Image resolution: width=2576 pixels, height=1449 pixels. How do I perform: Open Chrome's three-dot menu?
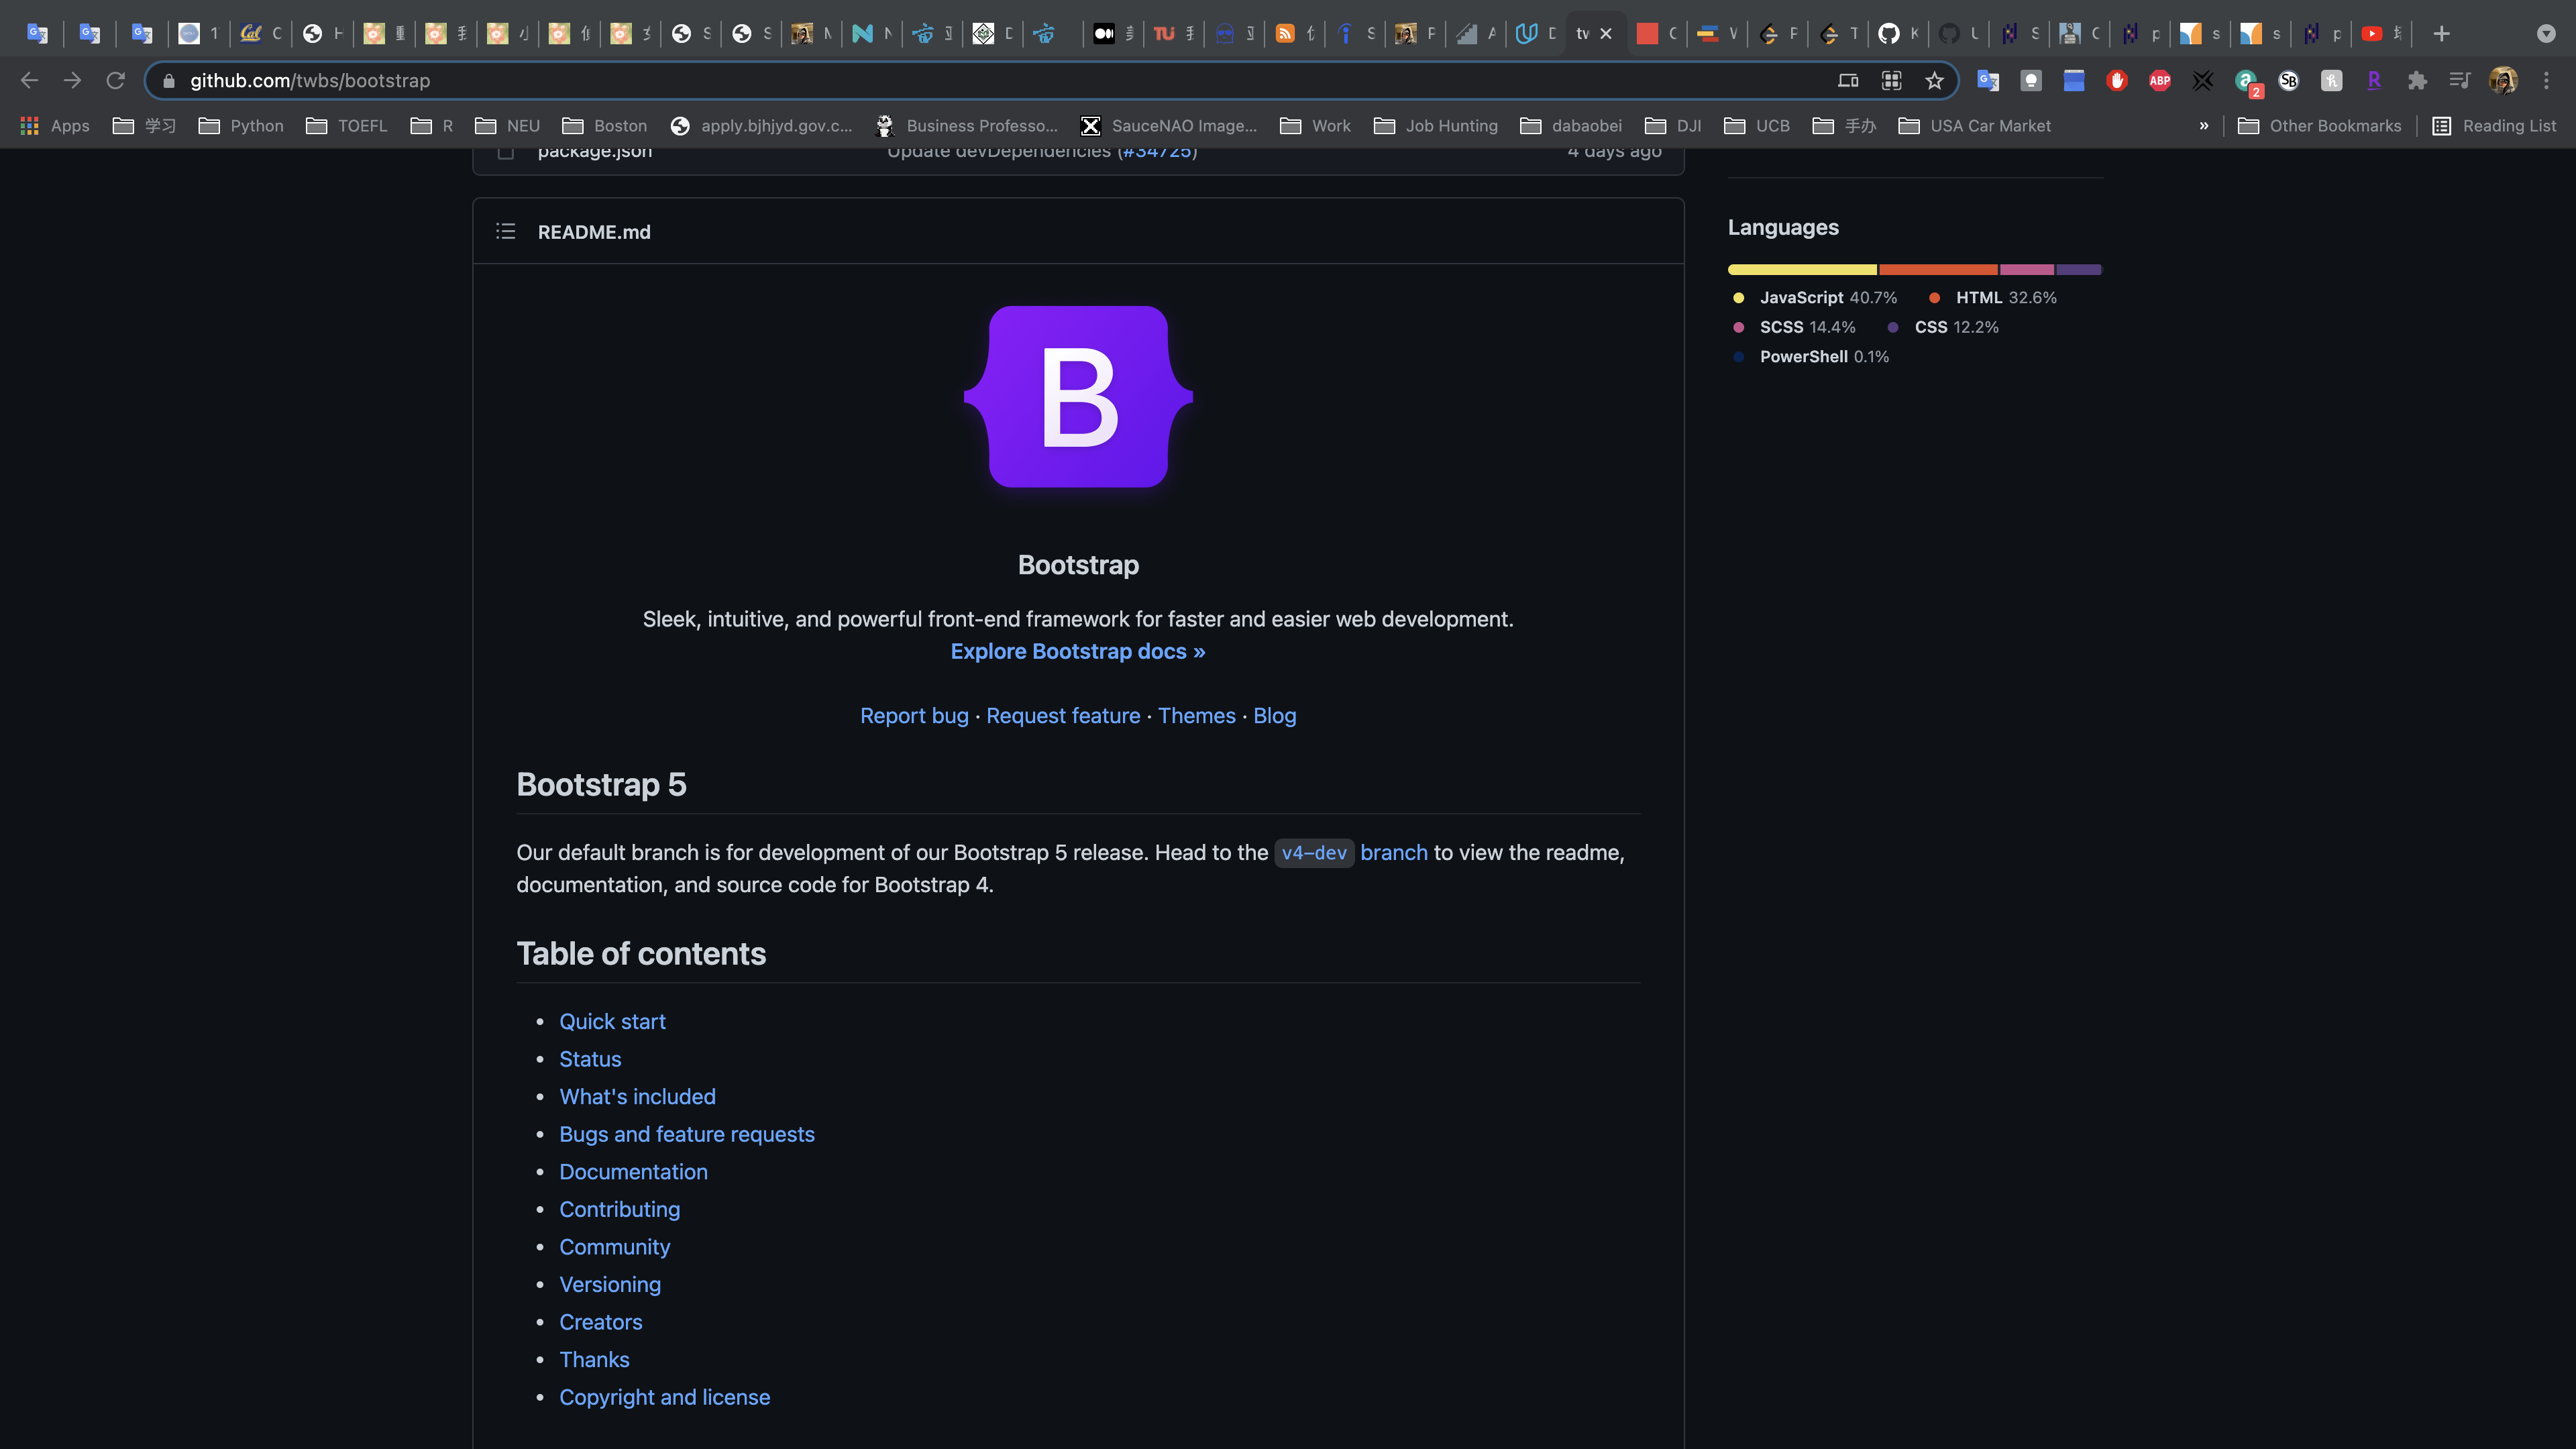[2546, 81]
